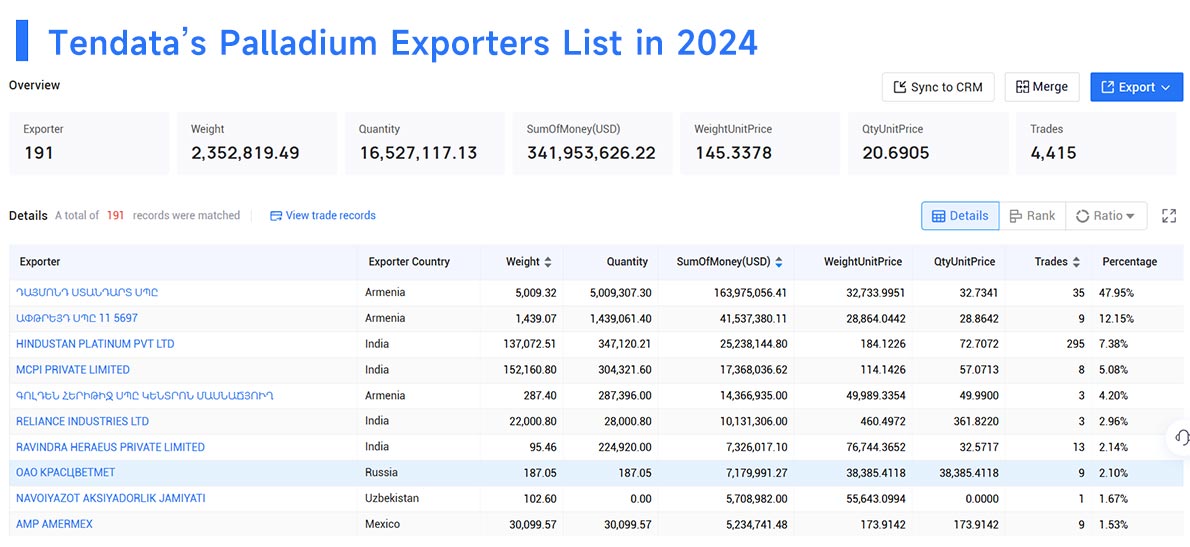Open exporter HINDUSTAN PLATINUM PVT LTD
This screenshot has width=1190, height=547.
coord(95,344)
